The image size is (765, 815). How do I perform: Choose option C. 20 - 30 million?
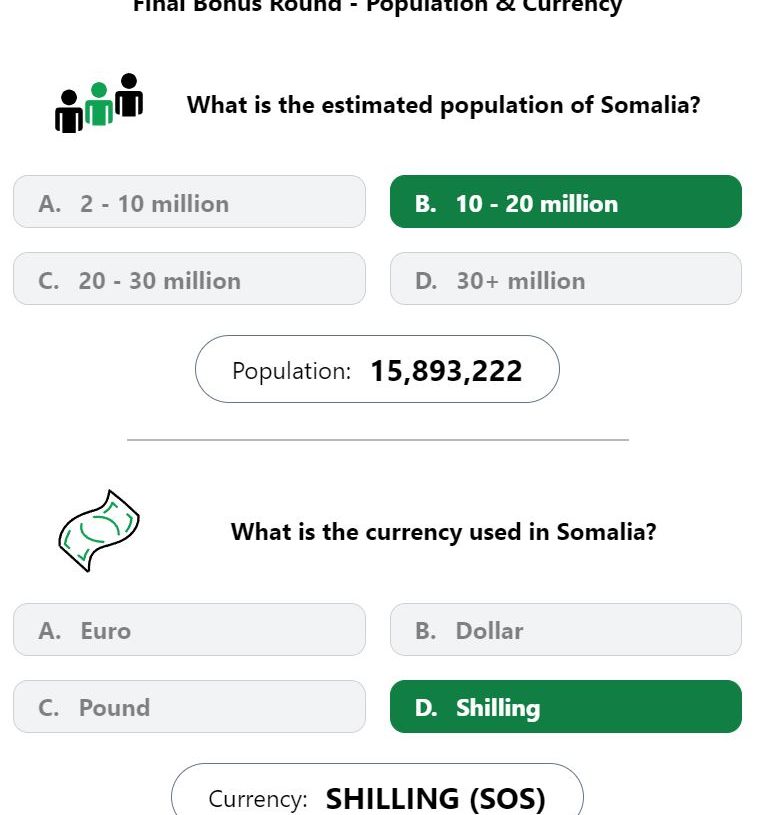coord(189,279)
